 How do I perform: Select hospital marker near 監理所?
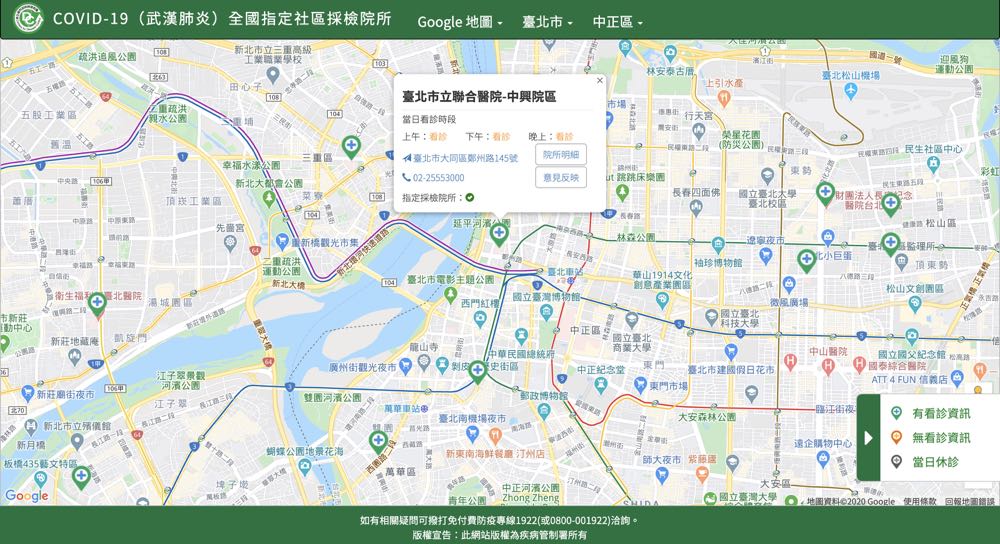coord(890,244)
